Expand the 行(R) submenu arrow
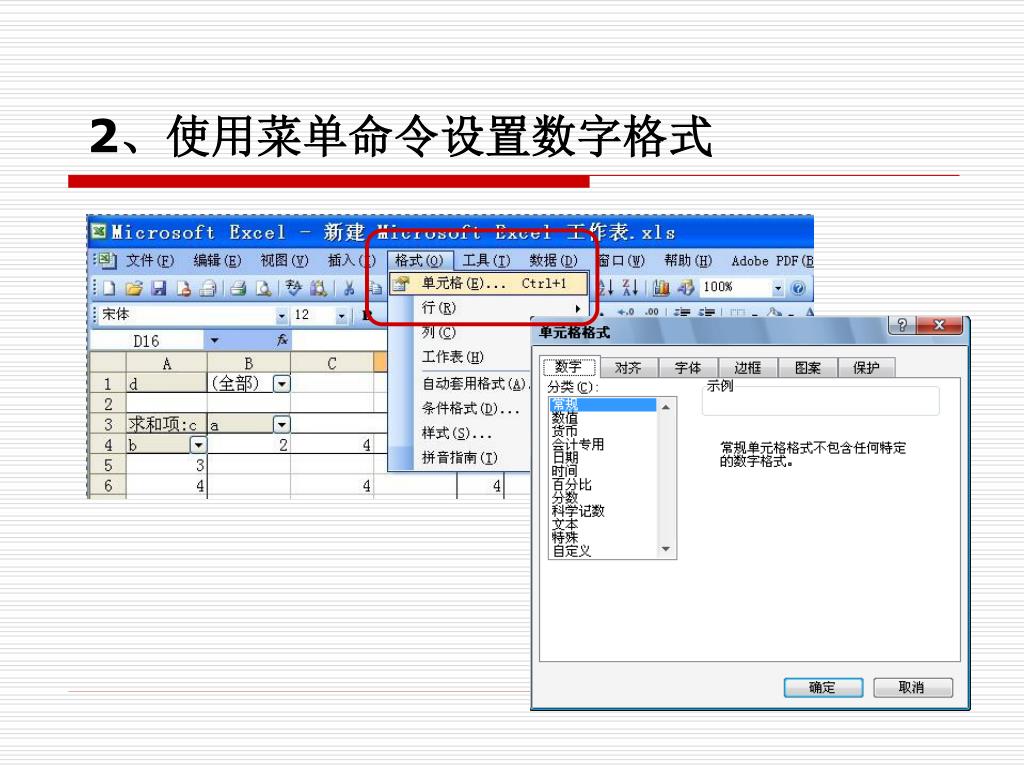 [x=577, y=308]
